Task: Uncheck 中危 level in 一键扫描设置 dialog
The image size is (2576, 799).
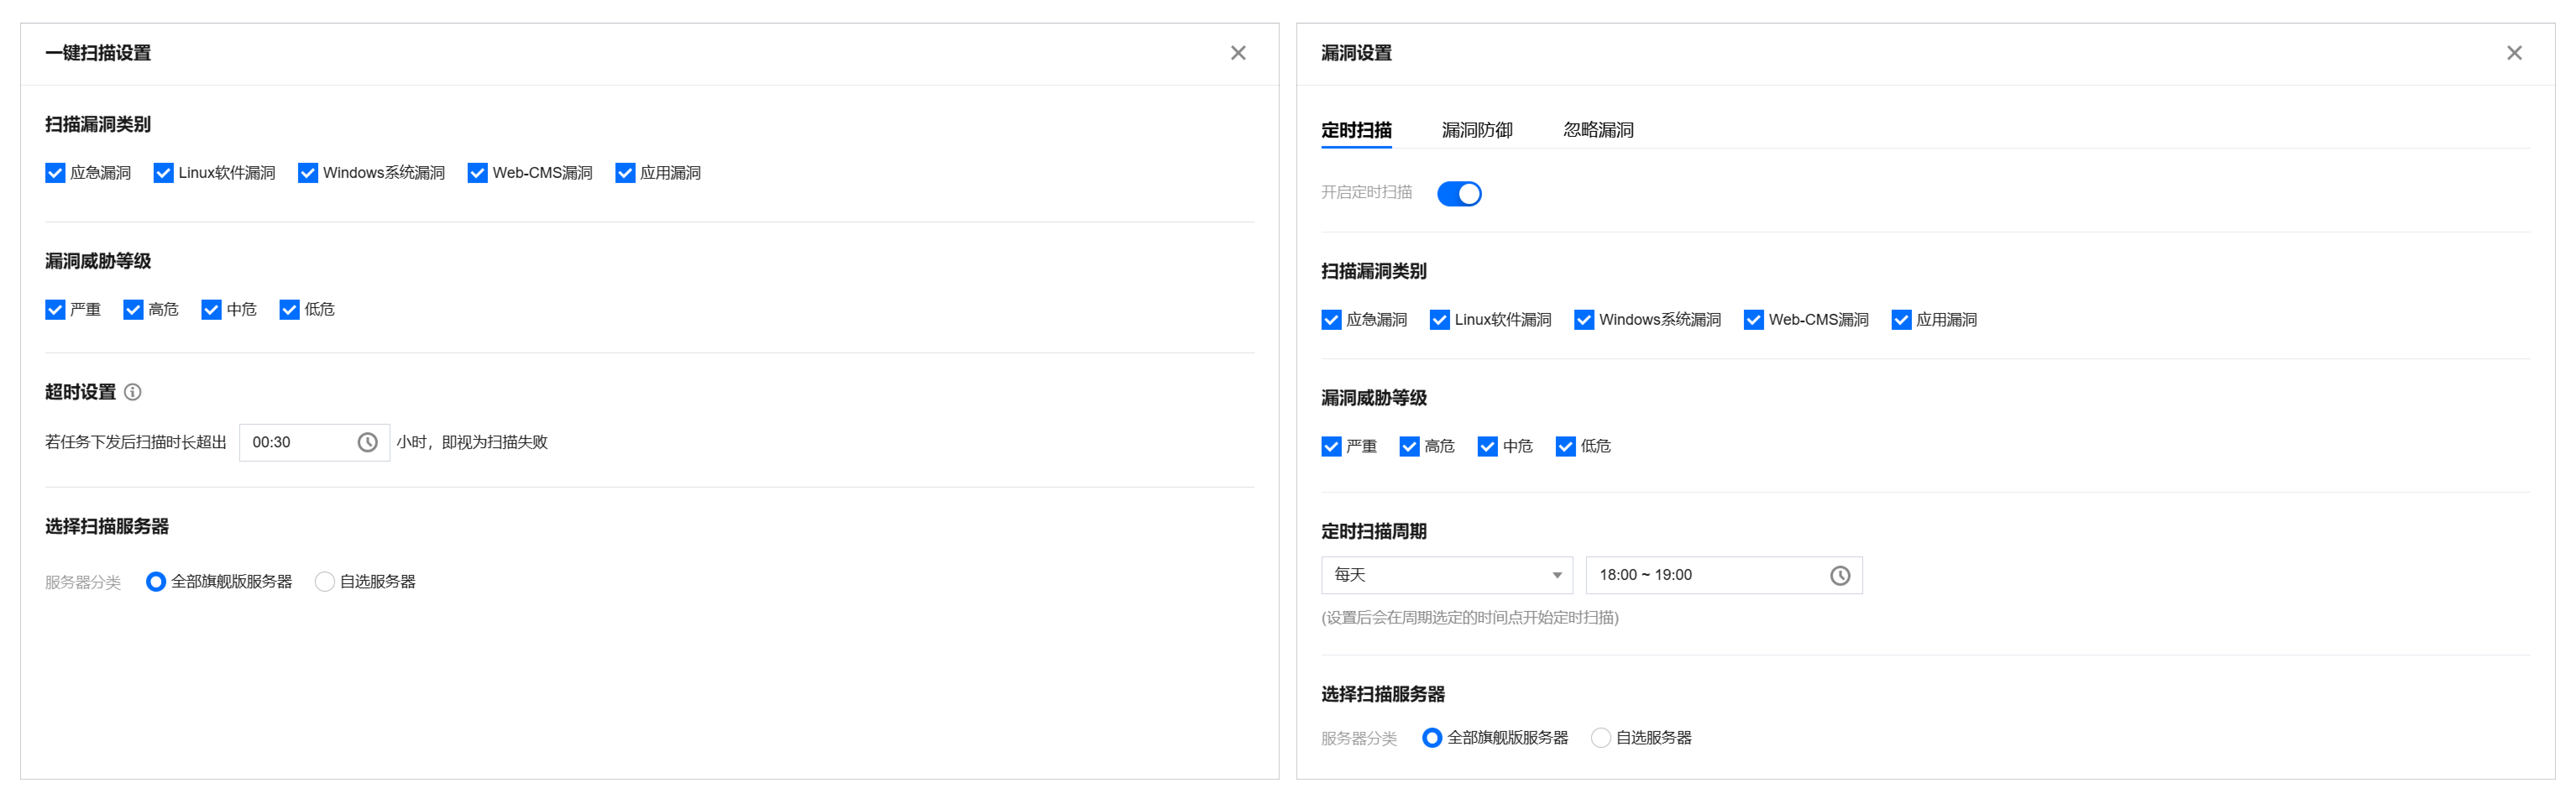Action: point(211,310)
